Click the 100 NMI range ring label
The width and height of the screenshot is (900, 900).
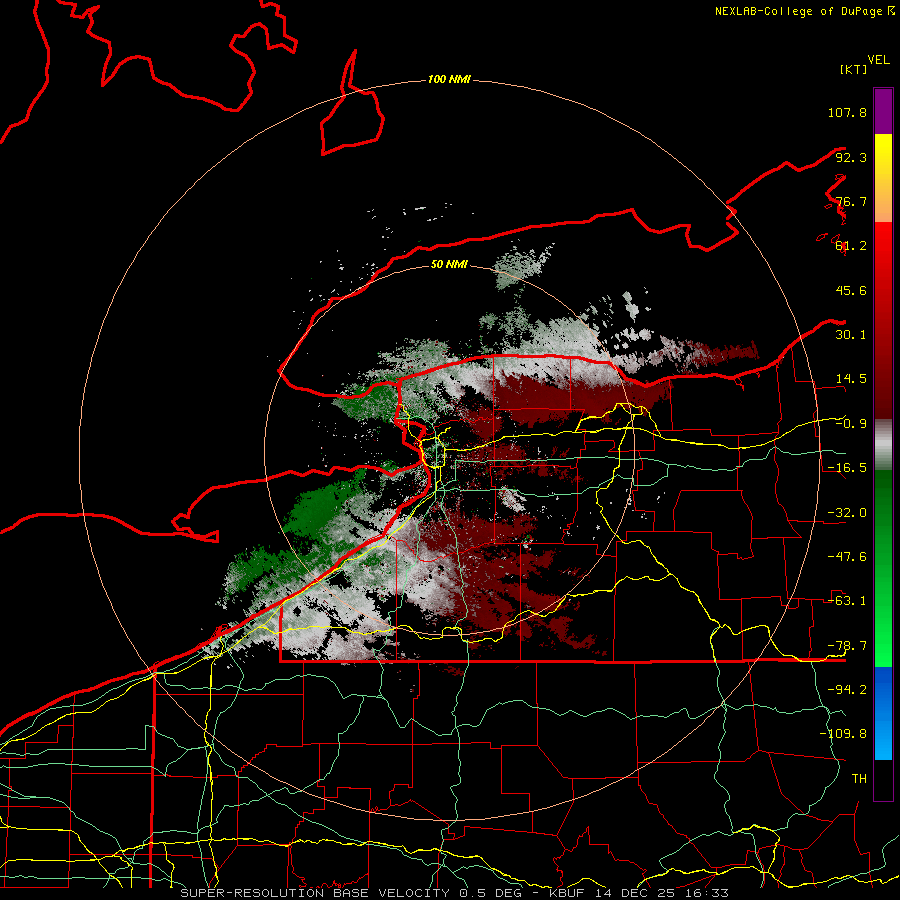pos(449,79)
